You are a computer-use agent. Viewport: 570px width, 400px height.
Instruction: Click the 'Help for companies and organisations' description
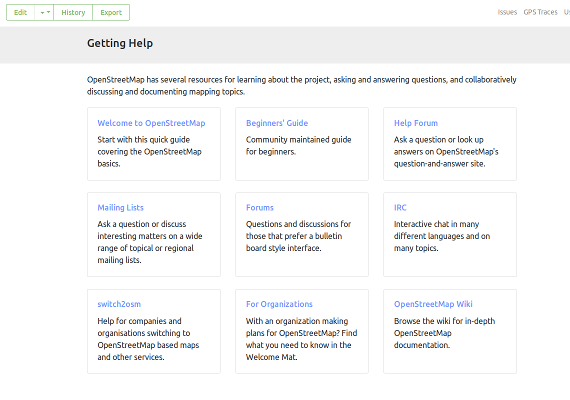(148, 339)
